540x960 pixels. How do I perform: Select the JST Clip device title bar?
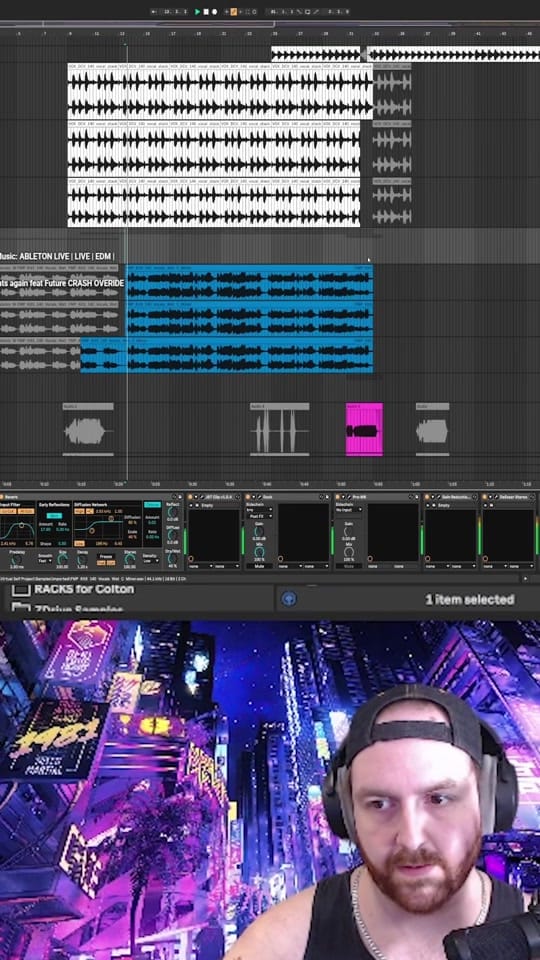(x=214, y=497)
